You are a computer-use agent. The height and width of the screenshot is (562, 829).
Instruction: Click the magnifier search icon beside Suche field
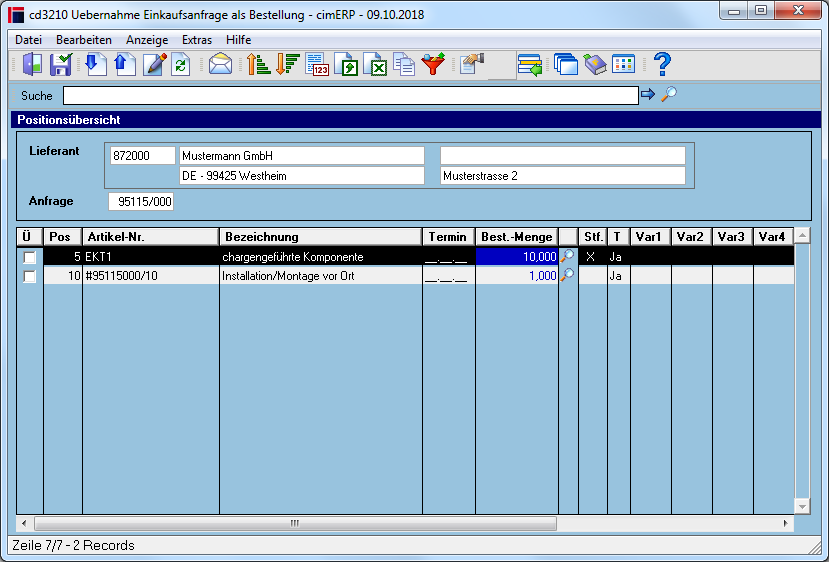668,95
